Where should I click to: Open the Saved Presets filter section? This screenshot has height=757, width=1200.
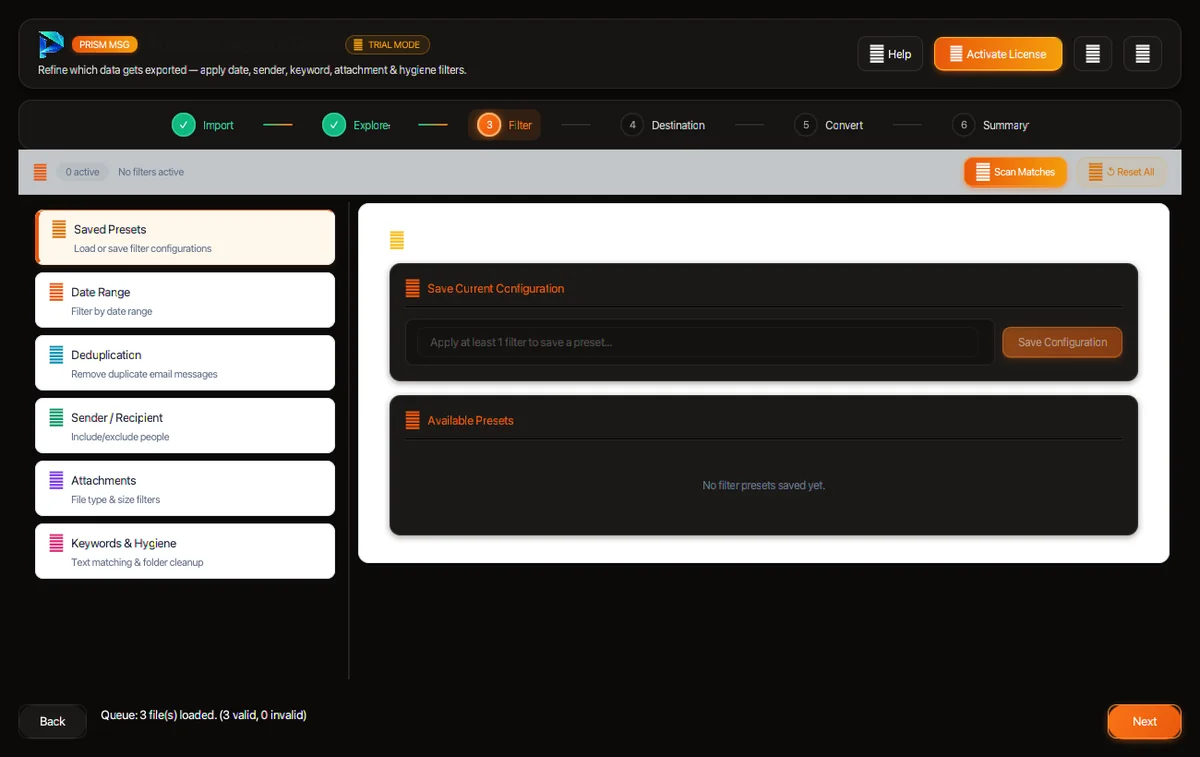185,238
